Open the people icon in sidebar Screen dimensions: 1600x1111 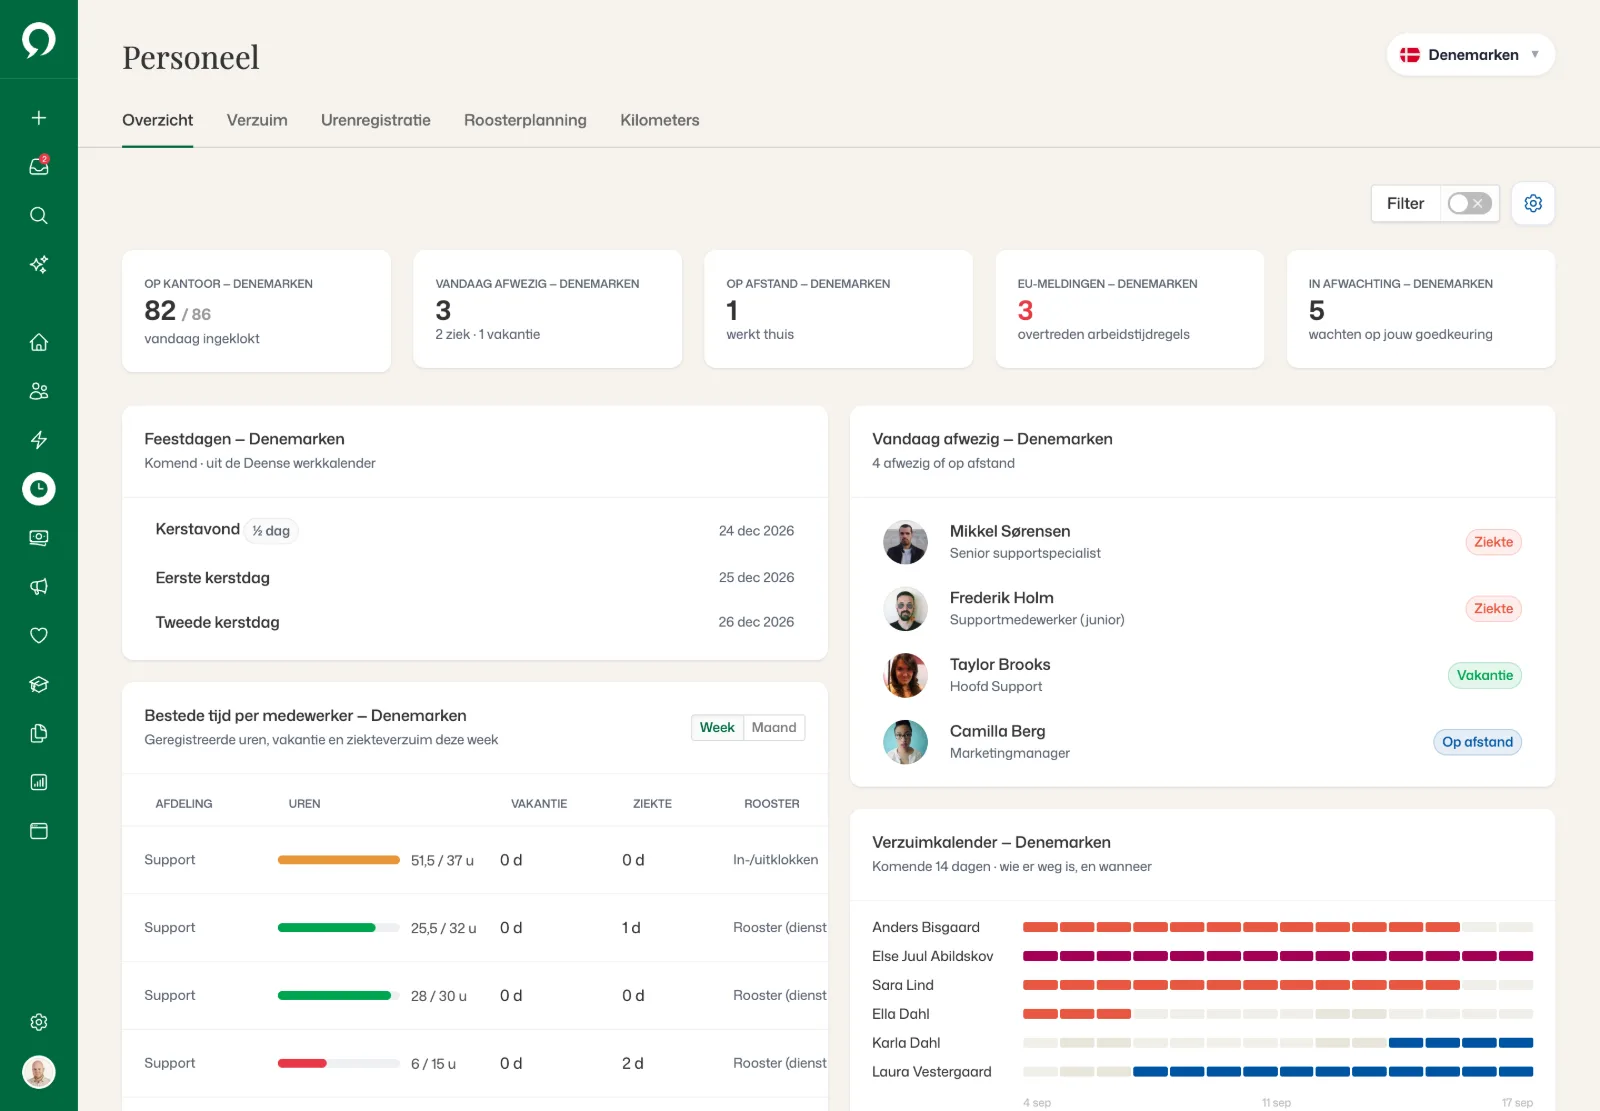(x=39, y=391)
